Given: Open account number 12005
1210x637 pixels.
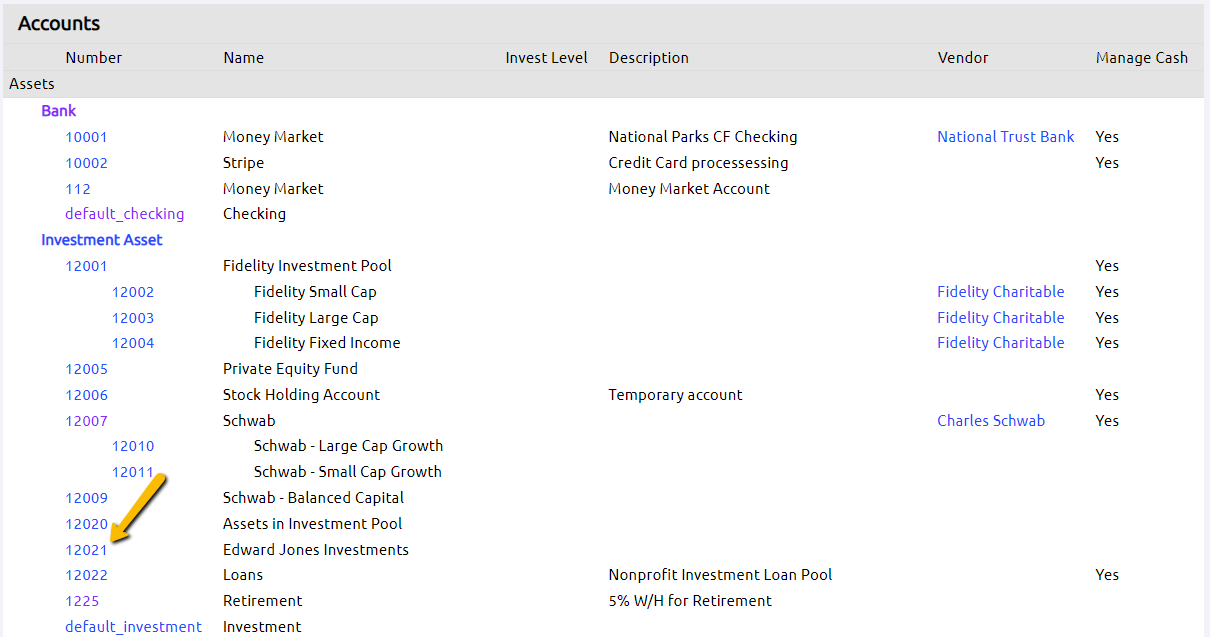Looking at the screenshot, I should pos(86,369).
